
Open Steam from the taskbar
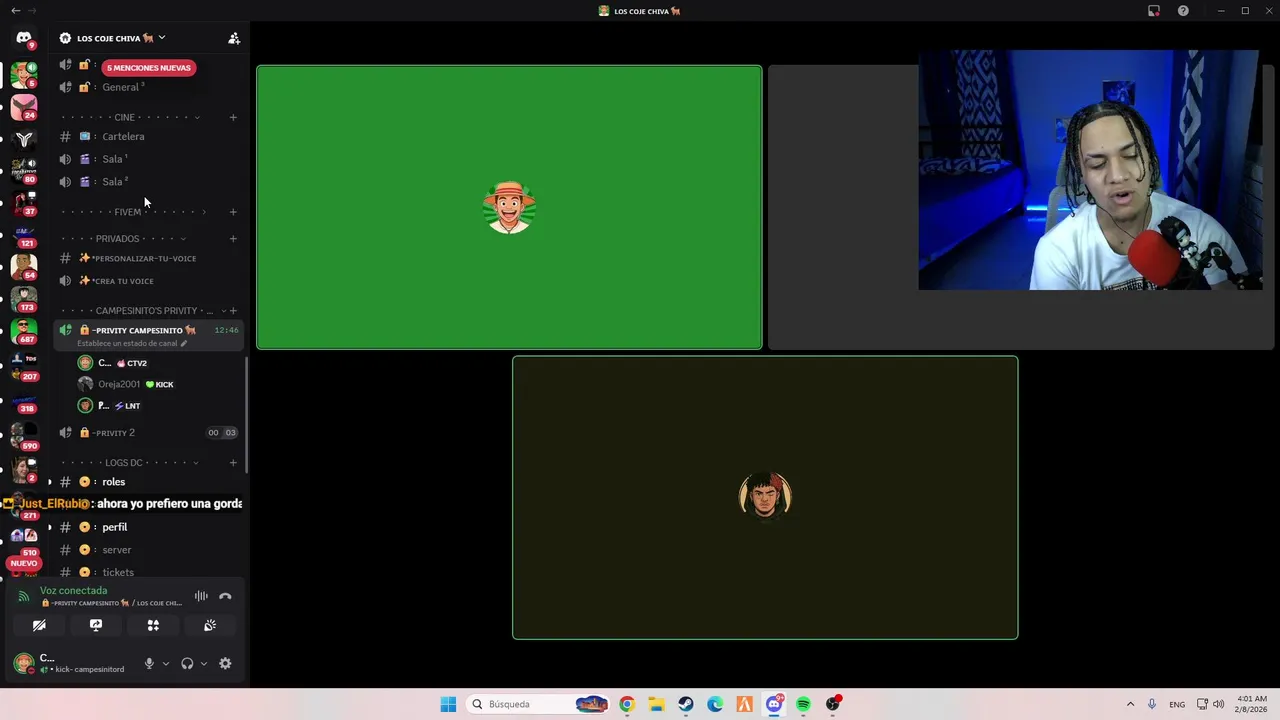[686, 704]
